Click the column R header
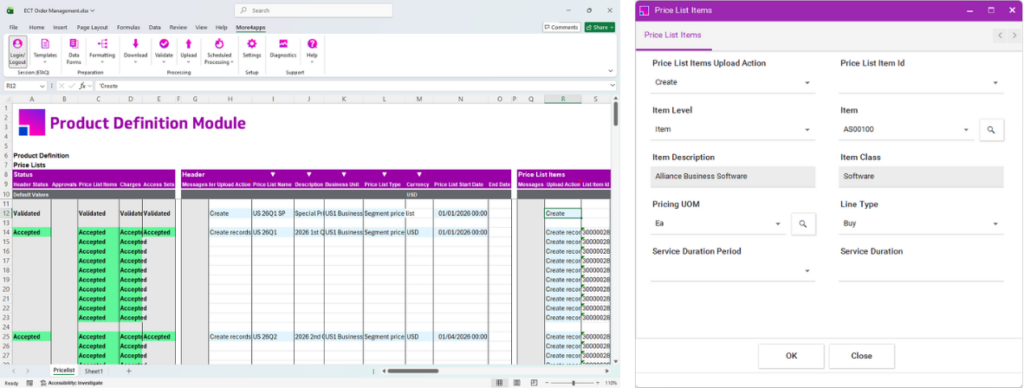Viewport: 1024px width, 388px height. (x=563, y=99)
